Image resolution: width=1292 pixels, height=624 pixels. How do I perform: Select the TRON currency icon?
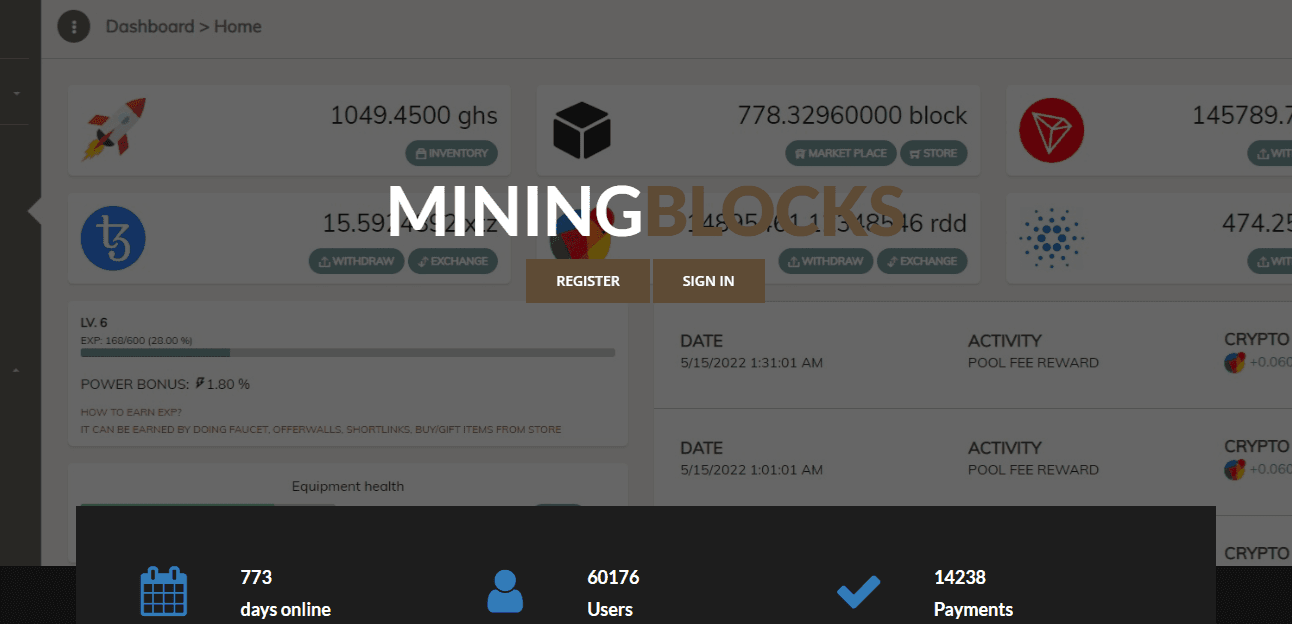1051,129
